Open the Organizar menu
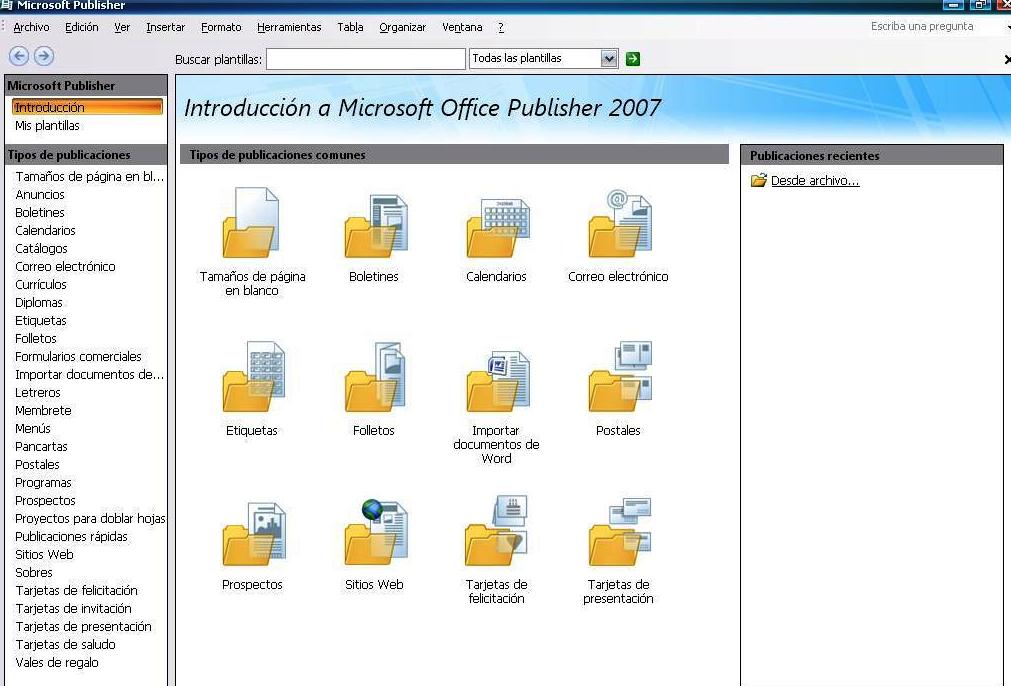This screenshot has width=1011, height=686. [402, 27]
